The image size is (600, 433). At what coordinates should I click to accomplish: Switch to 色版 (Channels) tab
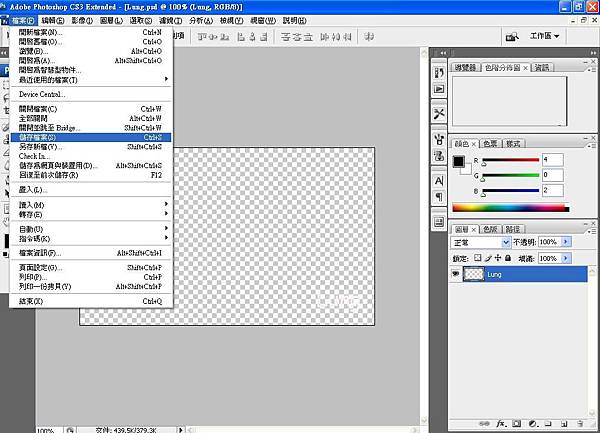pyautogui.click(x=490, y=229)
